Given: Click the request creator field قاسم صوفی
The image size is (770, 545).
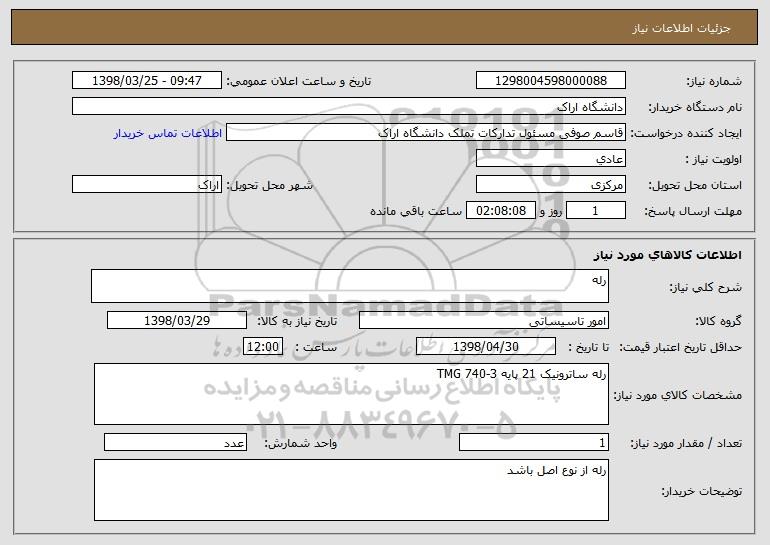Looking at the screenshot, I should click(426, 133).
